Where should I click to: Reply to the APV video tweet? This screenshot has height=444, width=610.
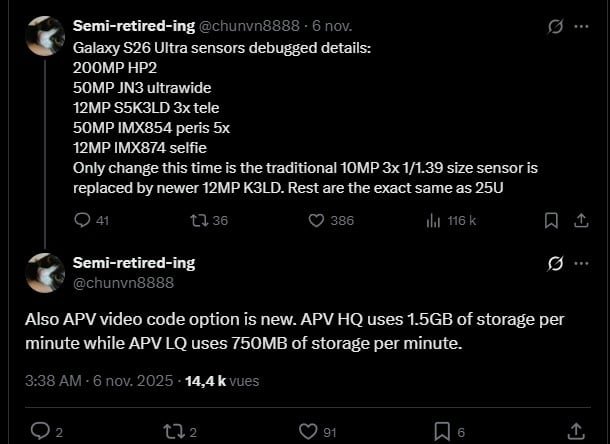point(40,430)
